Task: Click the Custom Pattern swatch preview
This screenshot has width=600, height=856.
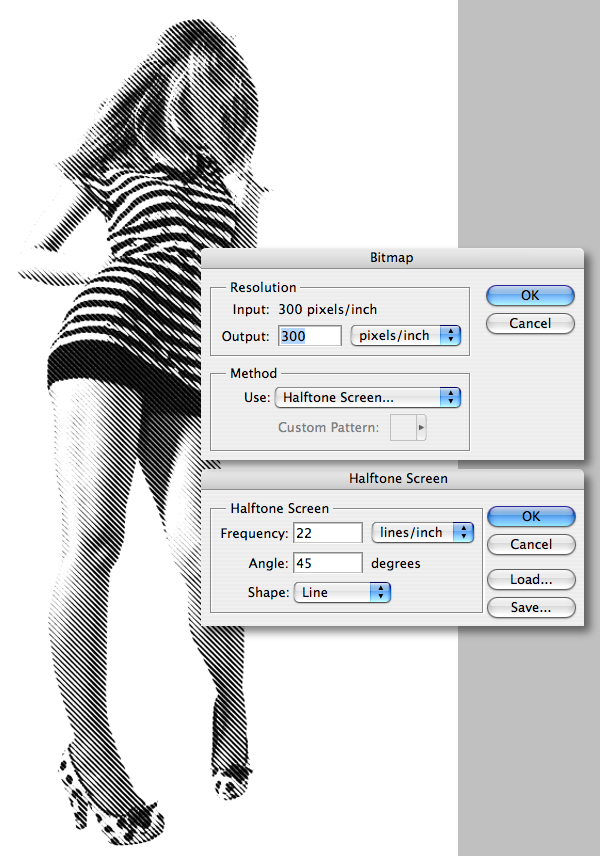Action: [403, 427]
